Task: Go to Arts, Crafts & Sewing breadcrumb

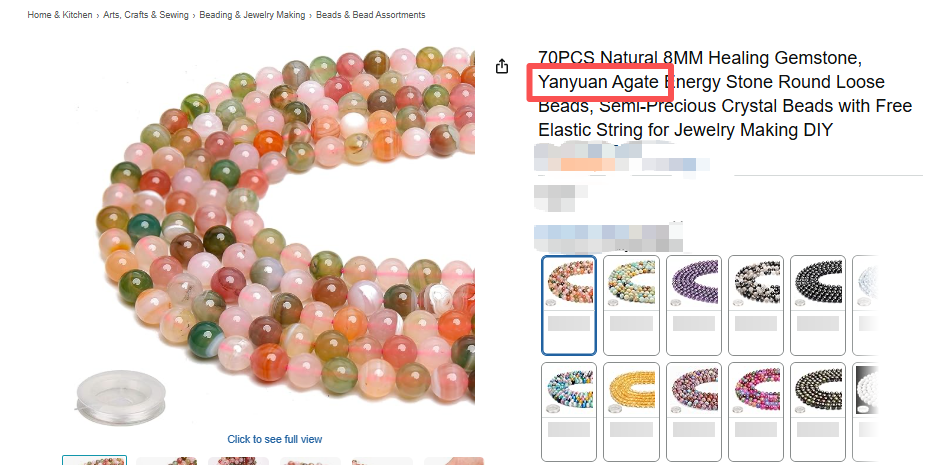Action: [146, 15]
